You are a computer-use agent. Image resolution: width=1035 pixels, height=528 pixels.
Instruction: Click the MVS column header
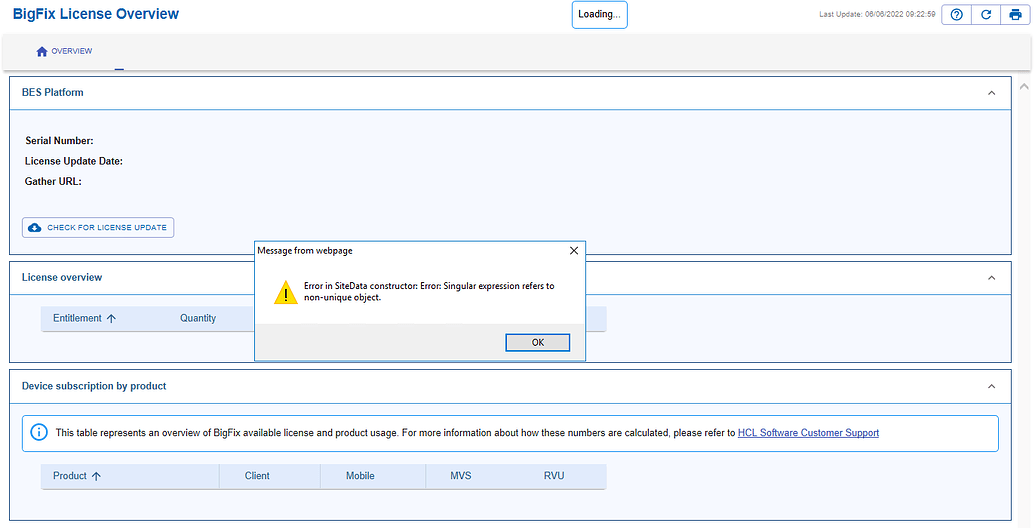tap(461, 476)
